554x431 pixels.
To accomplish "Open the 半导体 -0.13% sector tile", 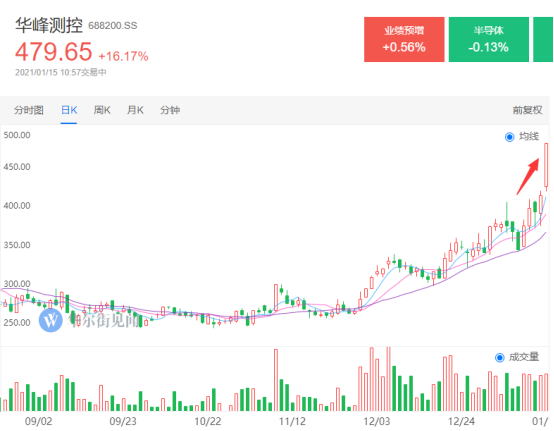I will click(x=489, y=39).
